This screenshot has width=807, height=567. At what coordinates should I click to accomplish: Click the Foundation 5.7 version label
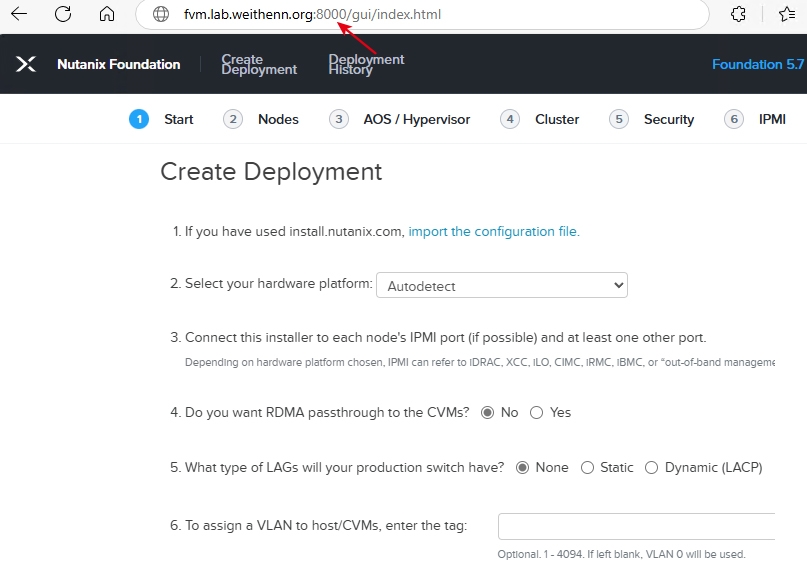[x=758, y=64]
